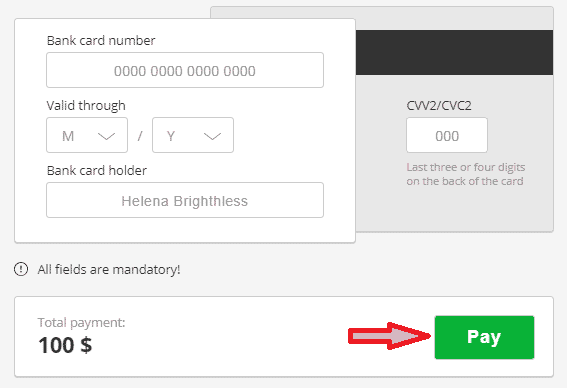
Task: Click the "Last three or four digits" hint
Action: coord(466,167)
